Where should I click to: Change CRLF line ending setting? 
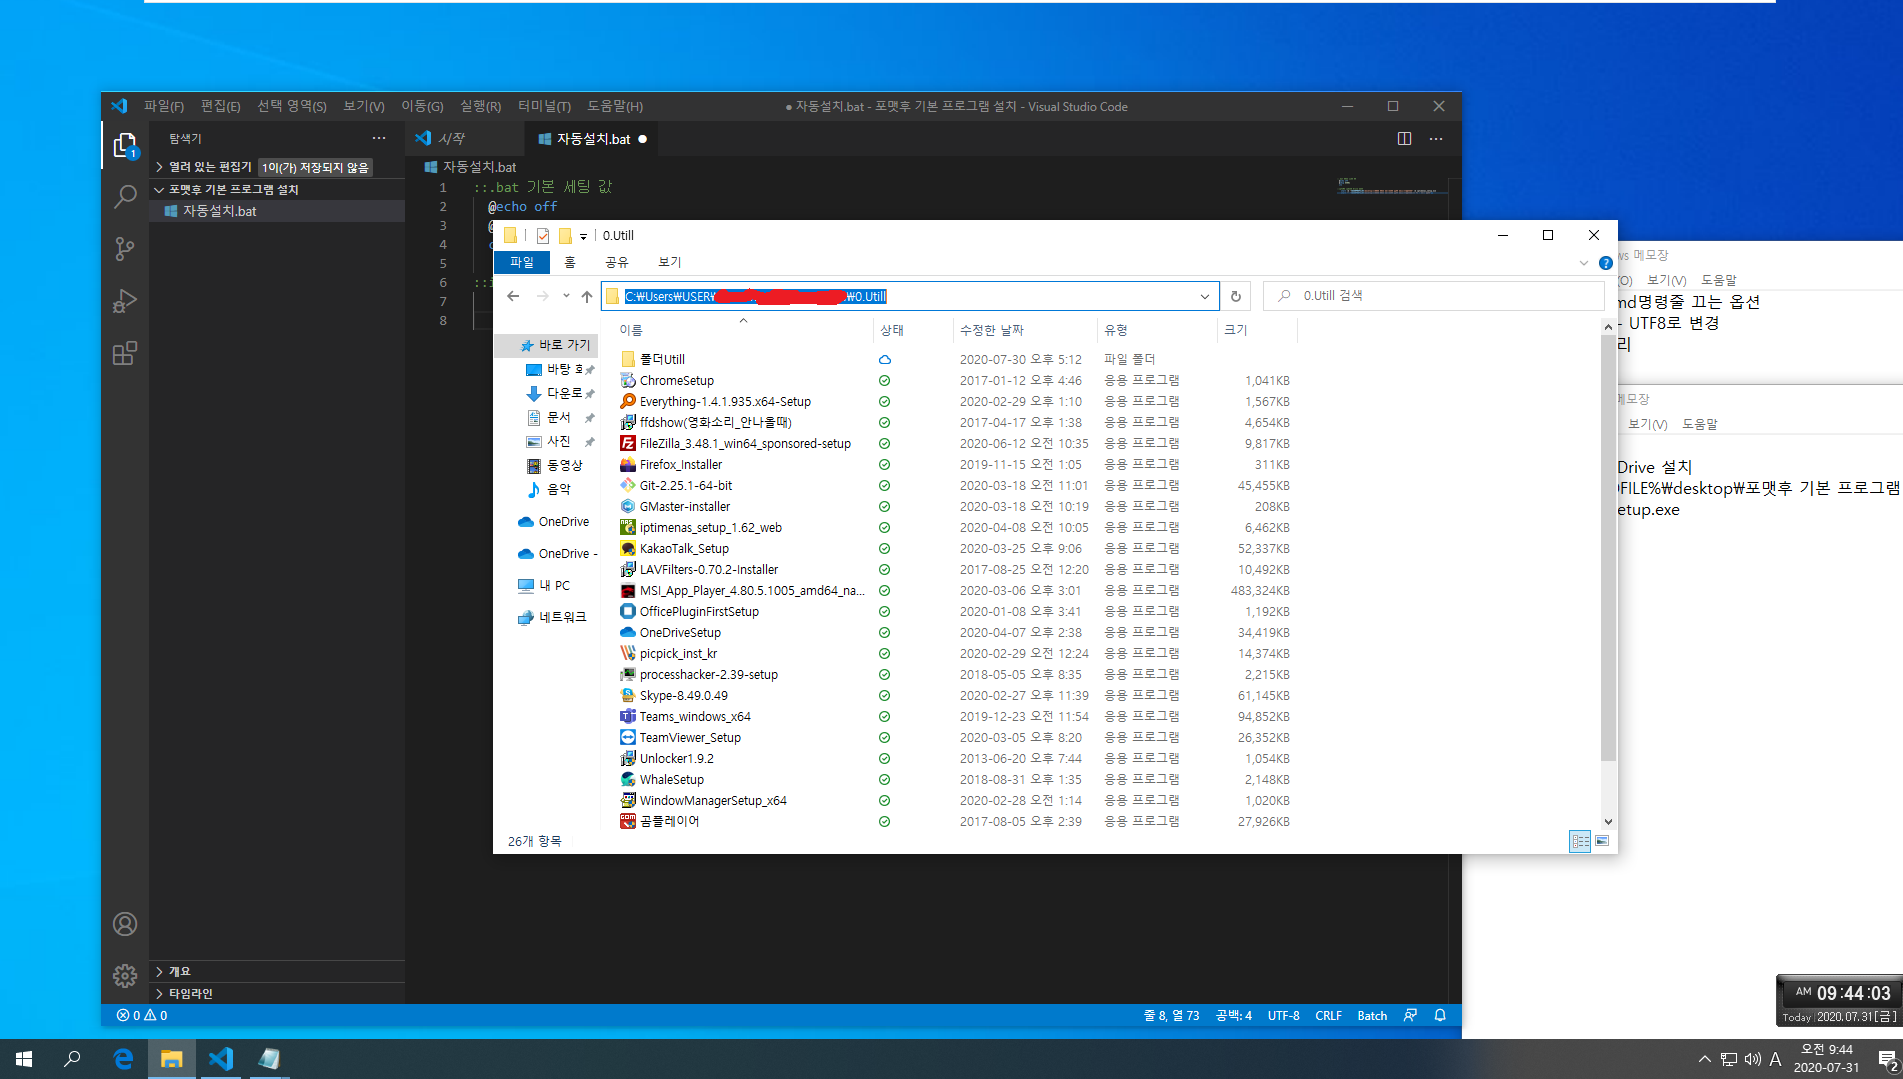[x=1328, y=1015]
